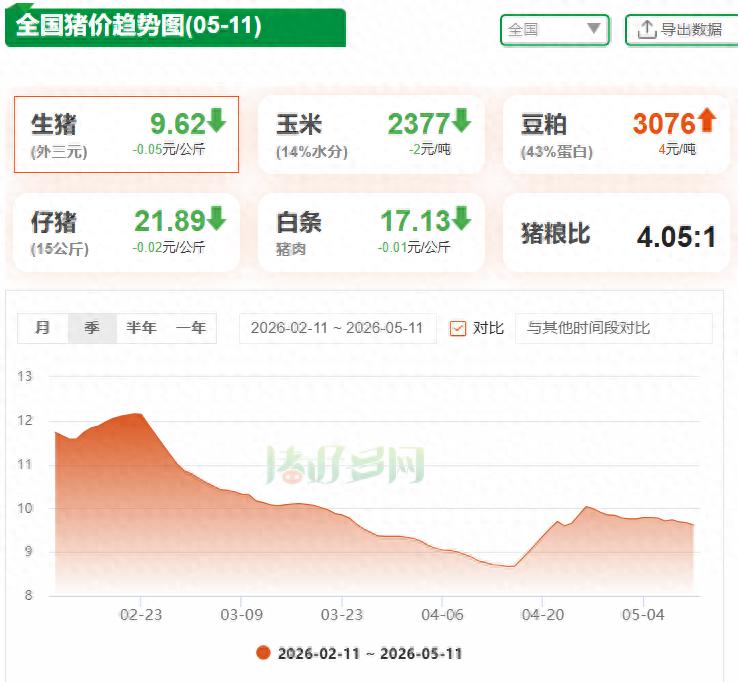Click the orange legend dot
The image size is (738, 682).
click(263, 653)
